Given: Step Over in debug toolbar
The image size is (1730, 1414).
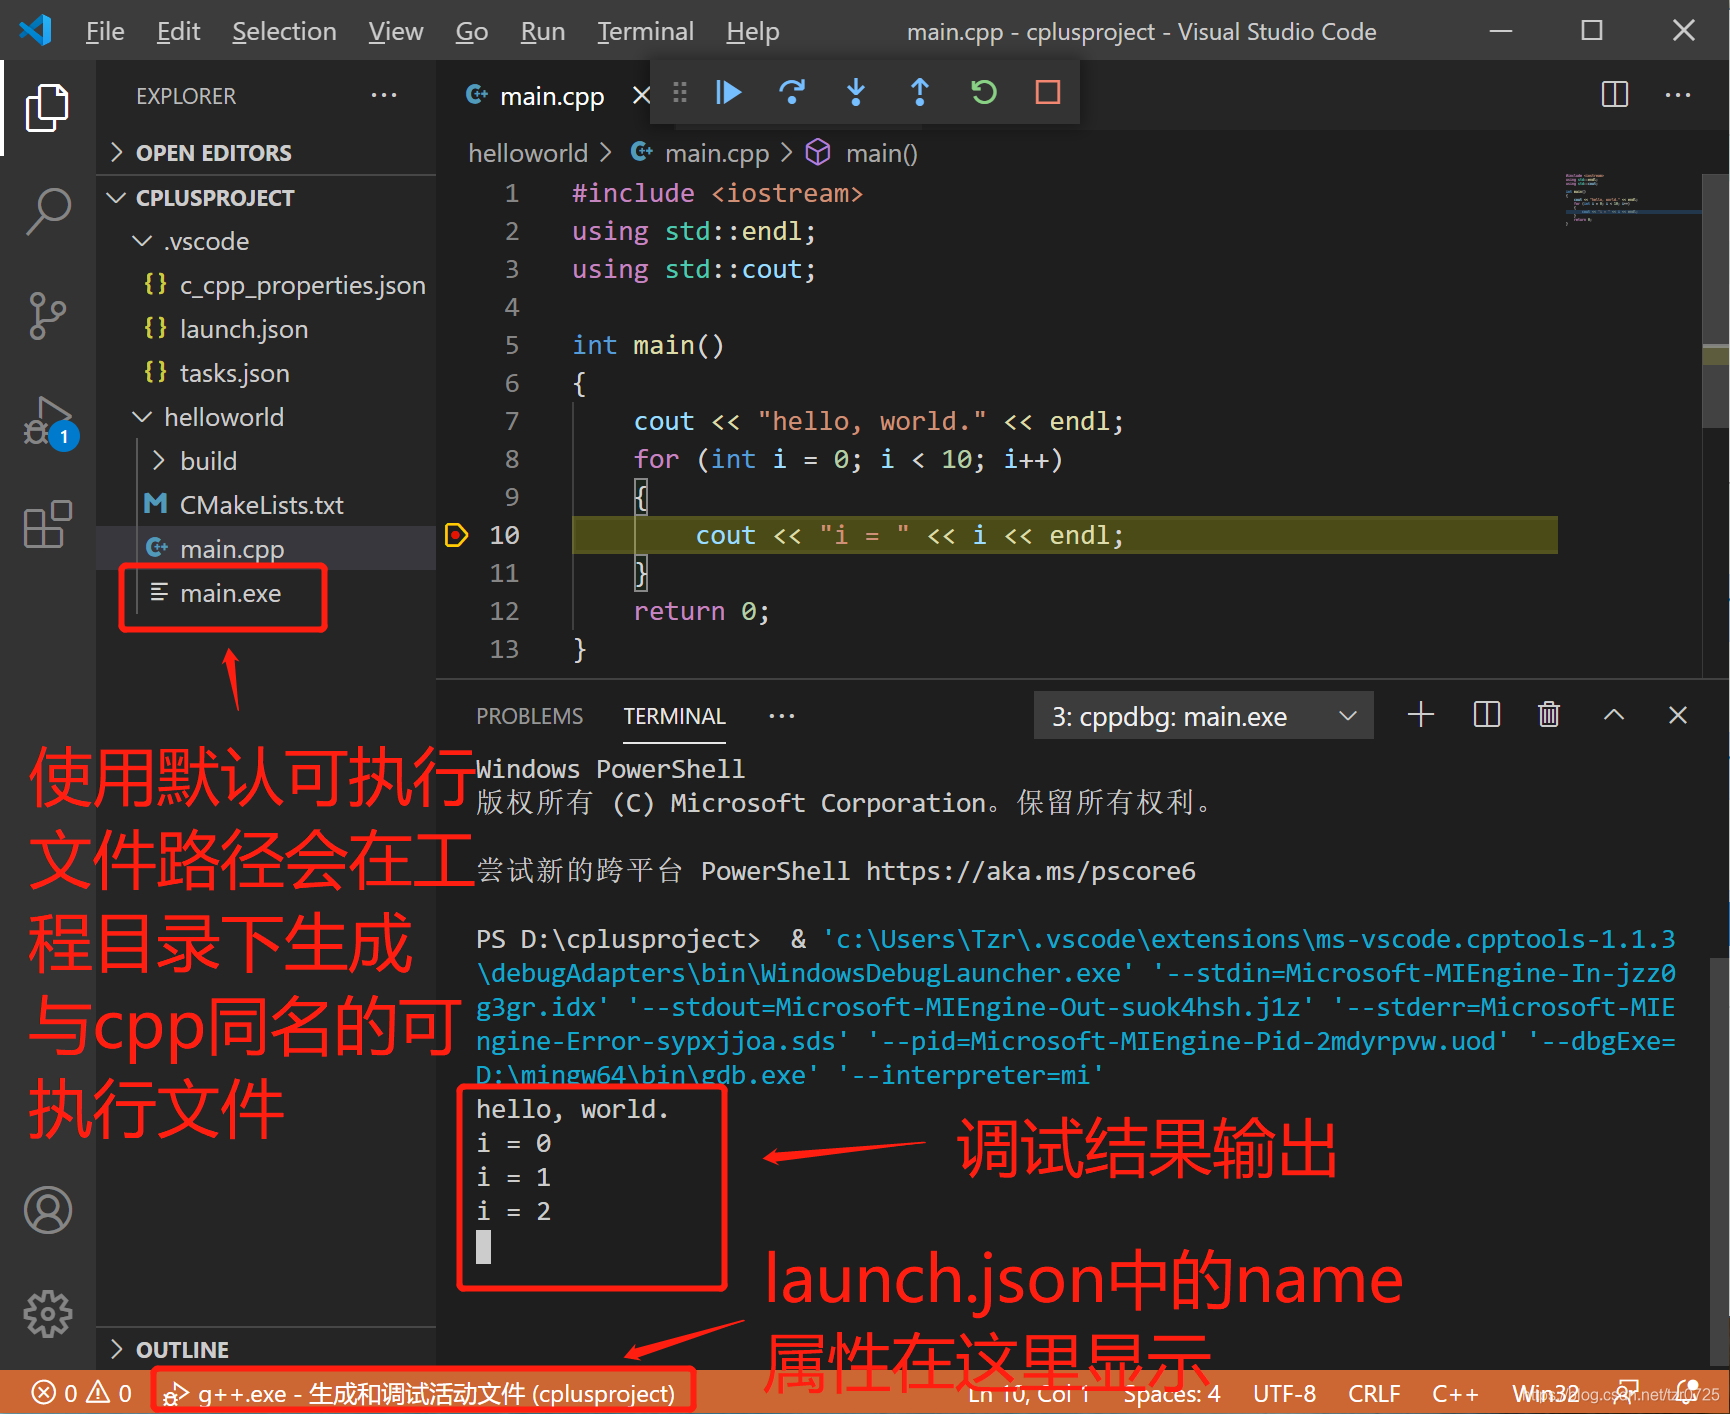Looking at the screenshot, I should coord(792,93).
